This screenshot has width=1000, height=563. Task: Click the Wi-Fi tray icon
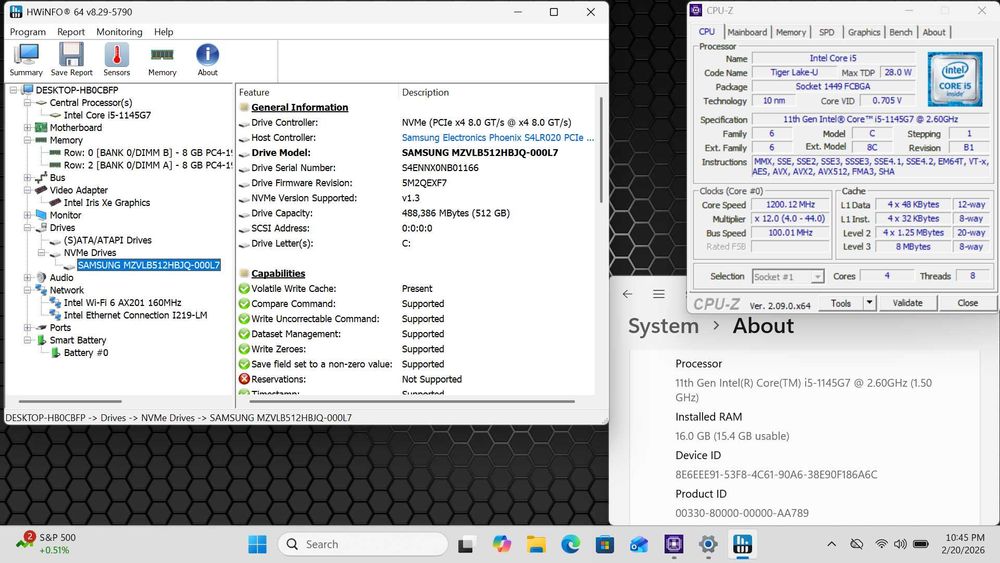[881, 544]
